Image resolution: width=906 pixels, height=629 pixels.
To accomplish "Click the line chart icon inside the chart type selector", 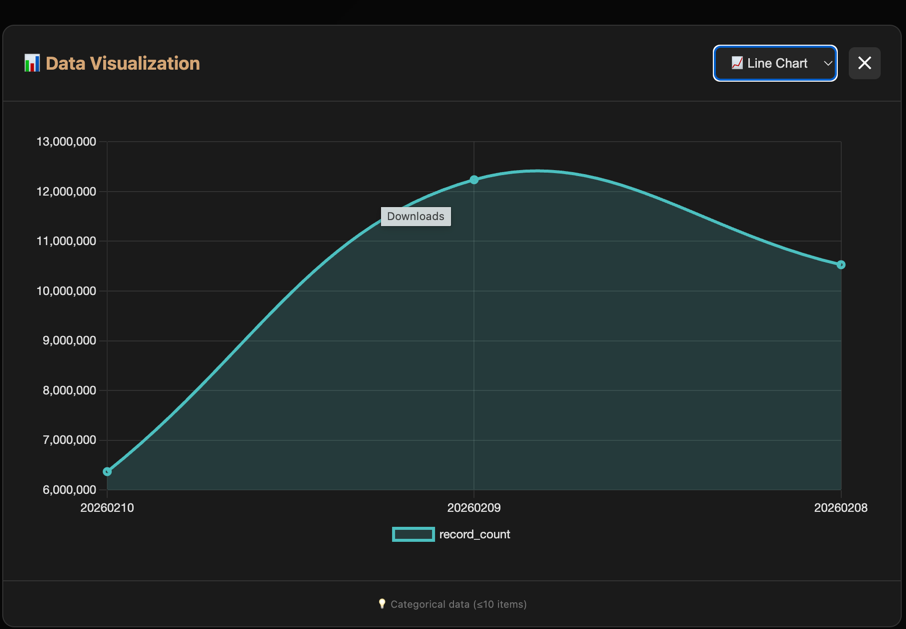I will coord(738,63).
